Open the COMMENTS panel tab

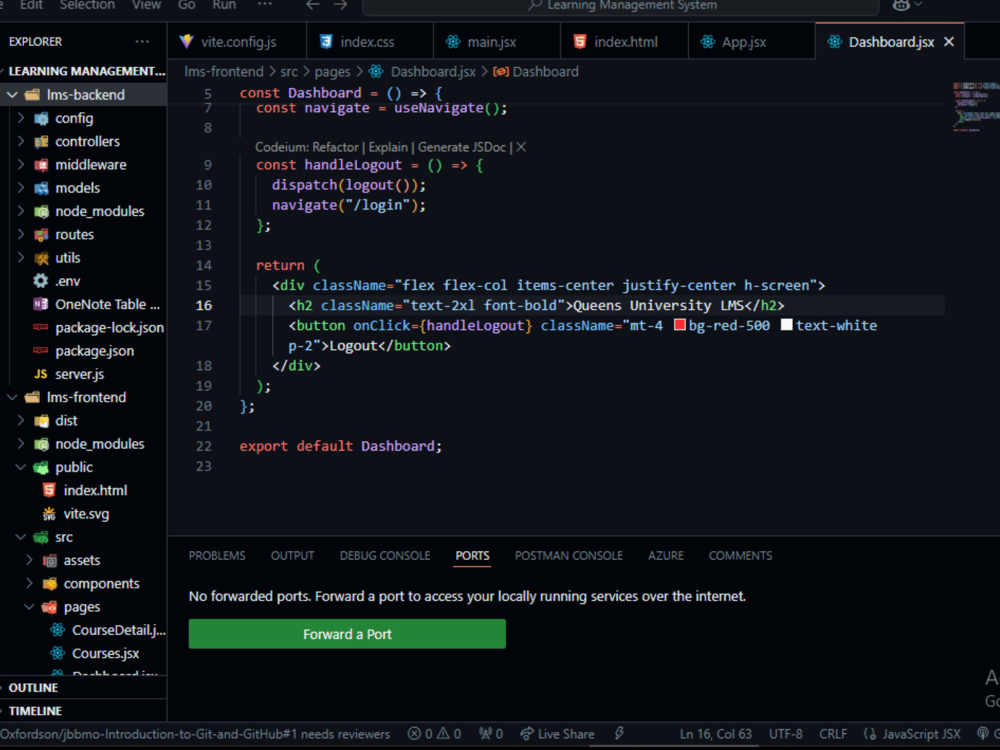tap(740, 555)
